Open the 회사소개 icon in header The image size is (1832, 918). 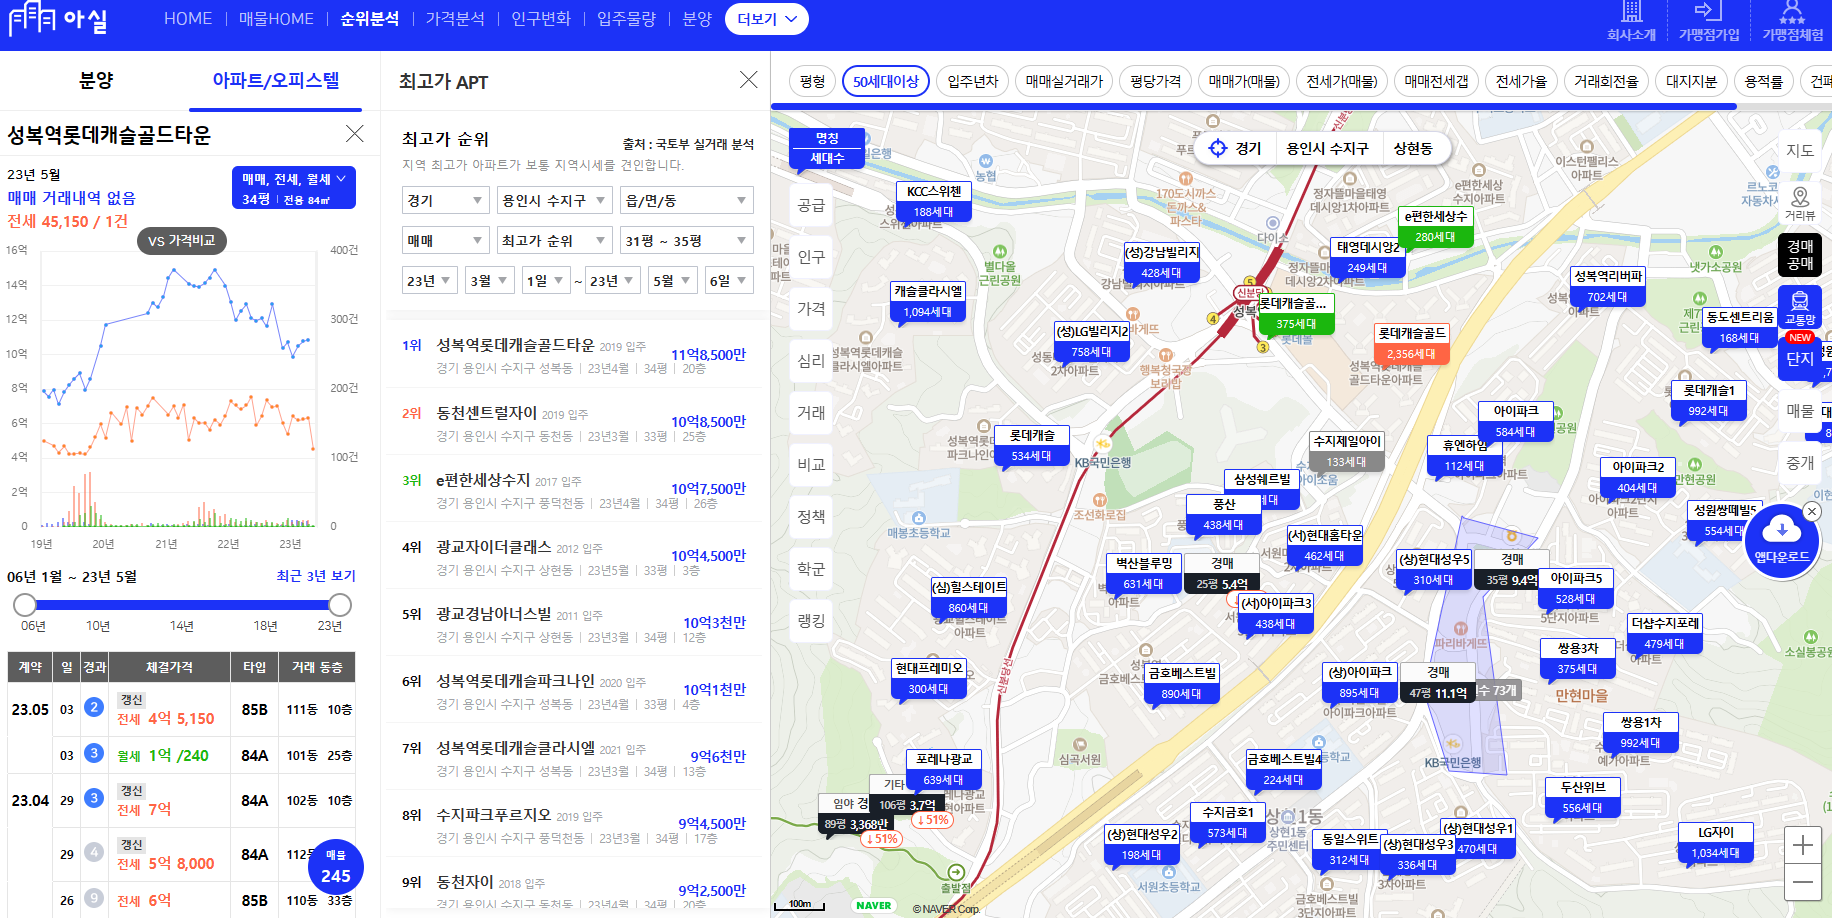click(1631, 21)
